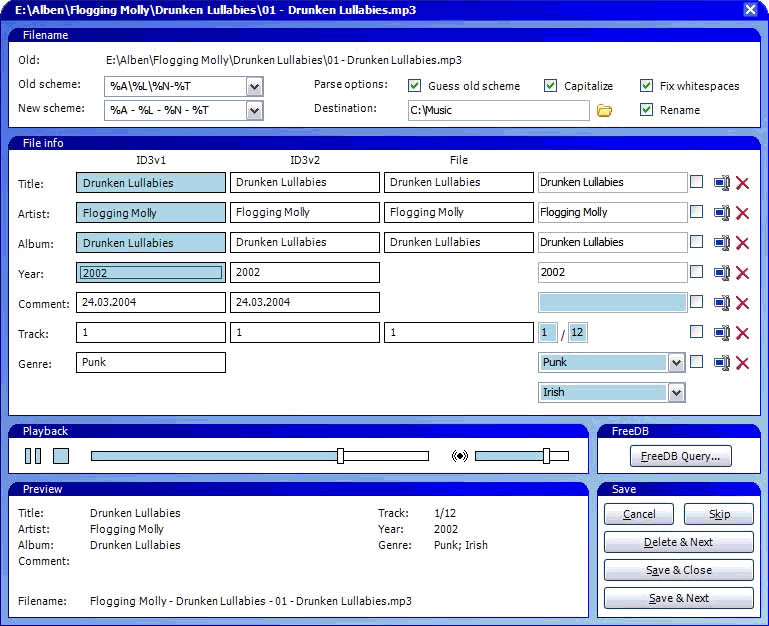Tick the checkbox in the Artist row
The image size is (769, 626).
tap(696, 211)
